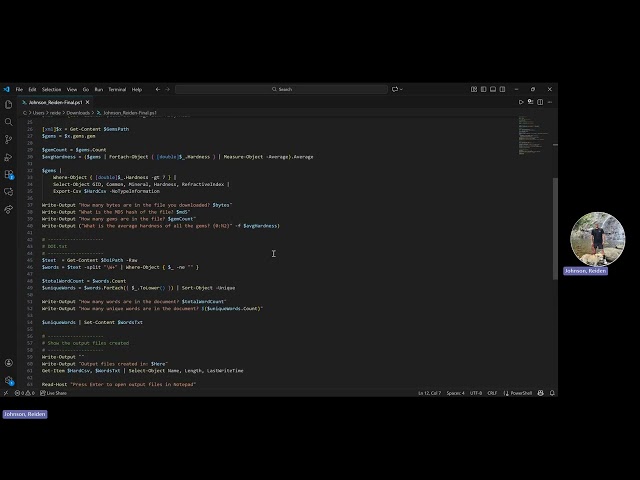The width and height of the screenshot is (640, 480).
Task: Open the Run and Debug view
Action: tap(8, 157)
